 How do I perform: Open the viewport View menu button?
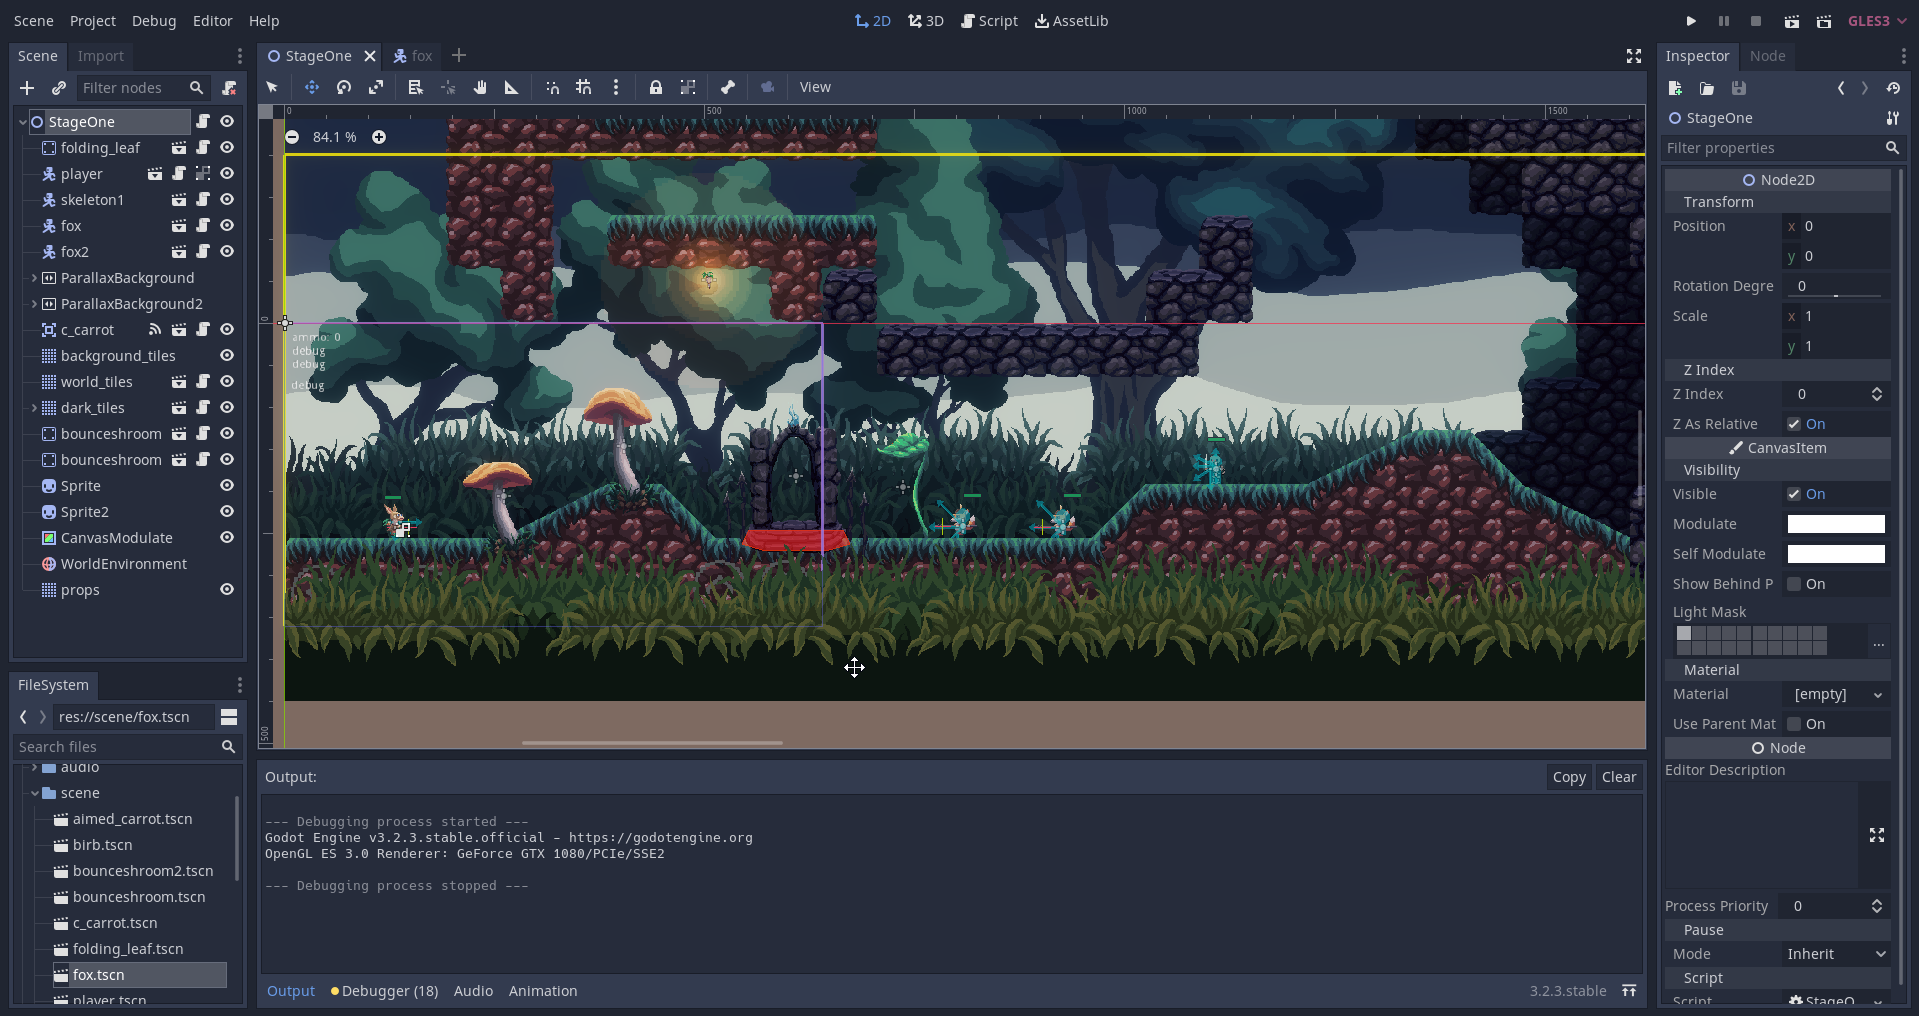(x=815, y=88)
